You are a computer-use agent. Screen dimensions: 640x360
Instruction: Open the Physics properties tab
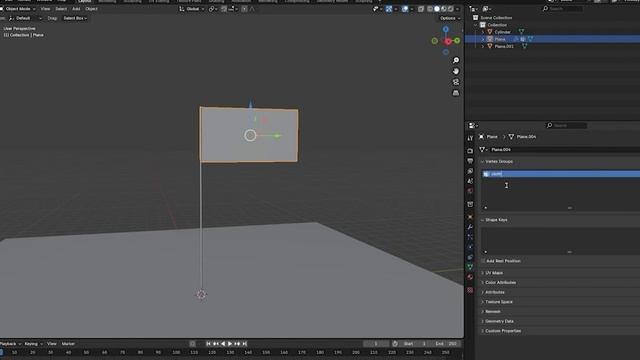[470, 247]
